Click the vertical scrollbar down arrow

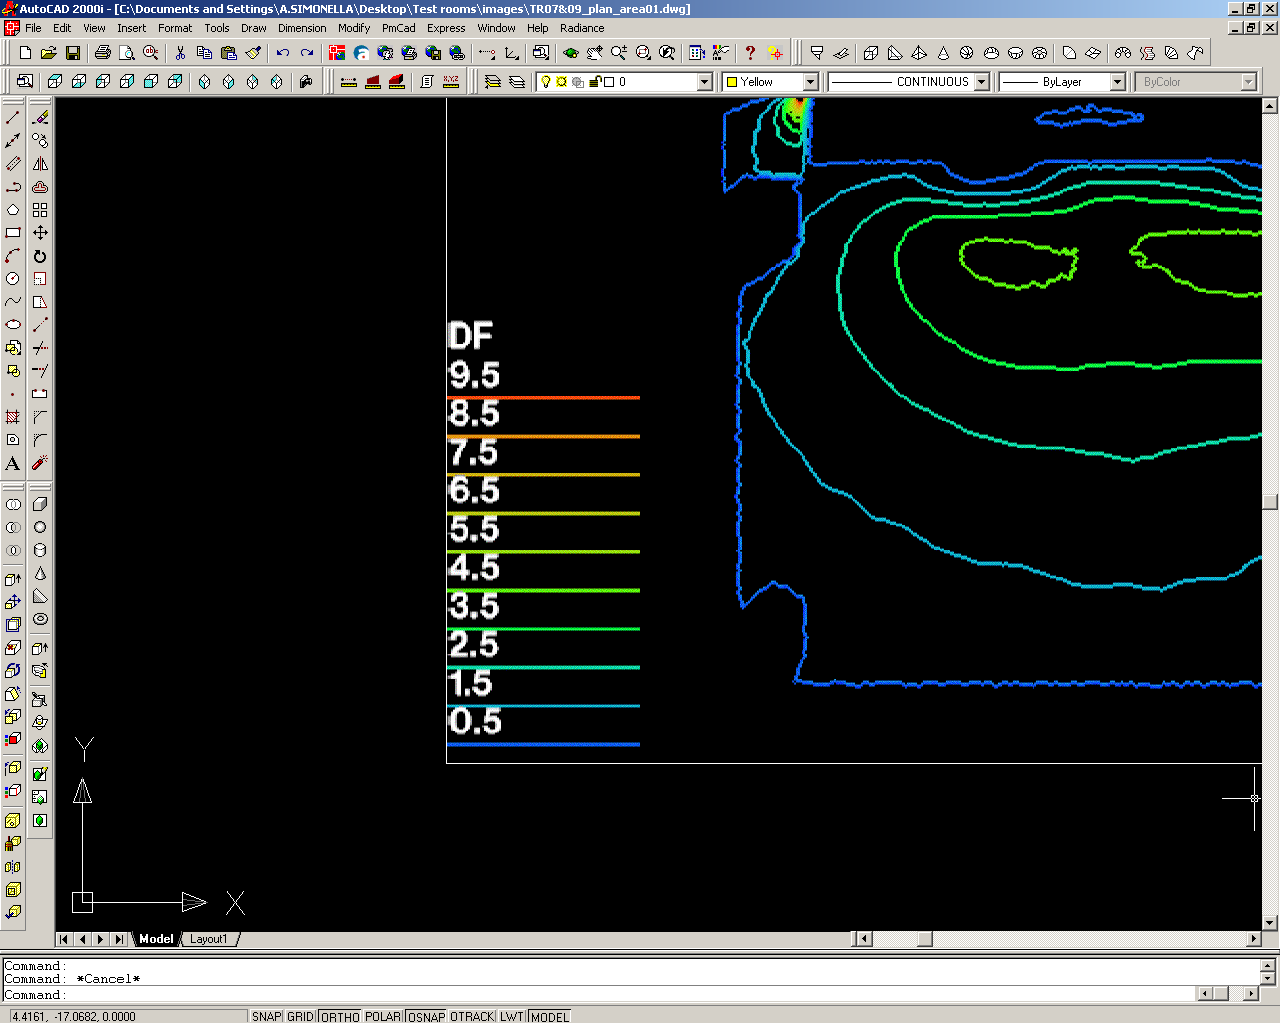click(1270, 922)
